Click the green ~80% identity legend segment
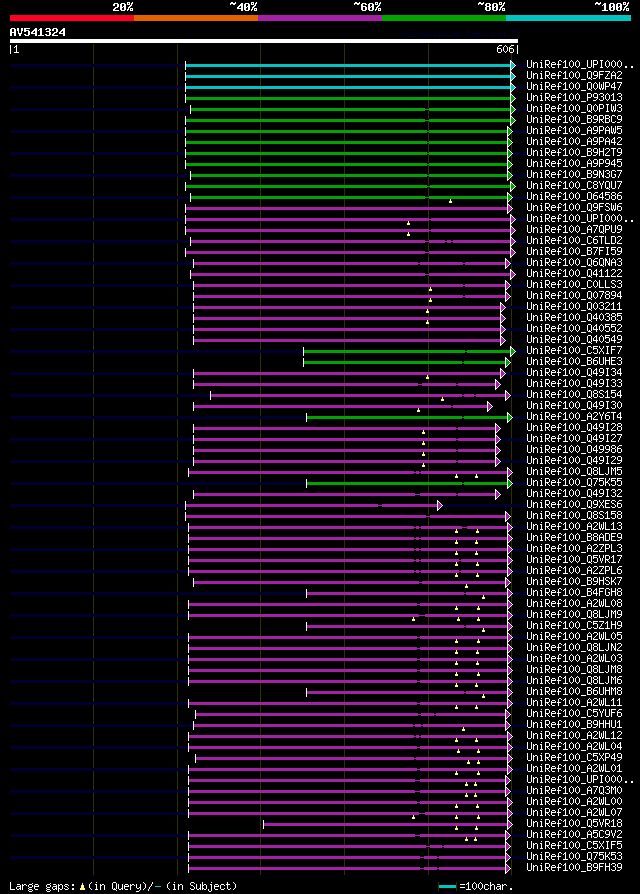Image resolution: width=640 pixels, height=894 pixels. (x=444, y=18)
